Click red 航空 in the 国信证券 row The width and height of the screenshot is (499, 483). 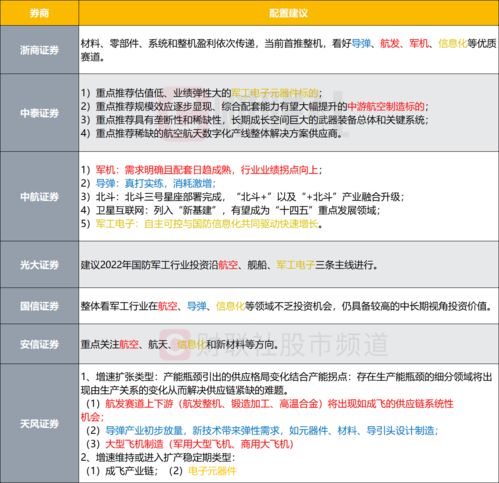167,306
